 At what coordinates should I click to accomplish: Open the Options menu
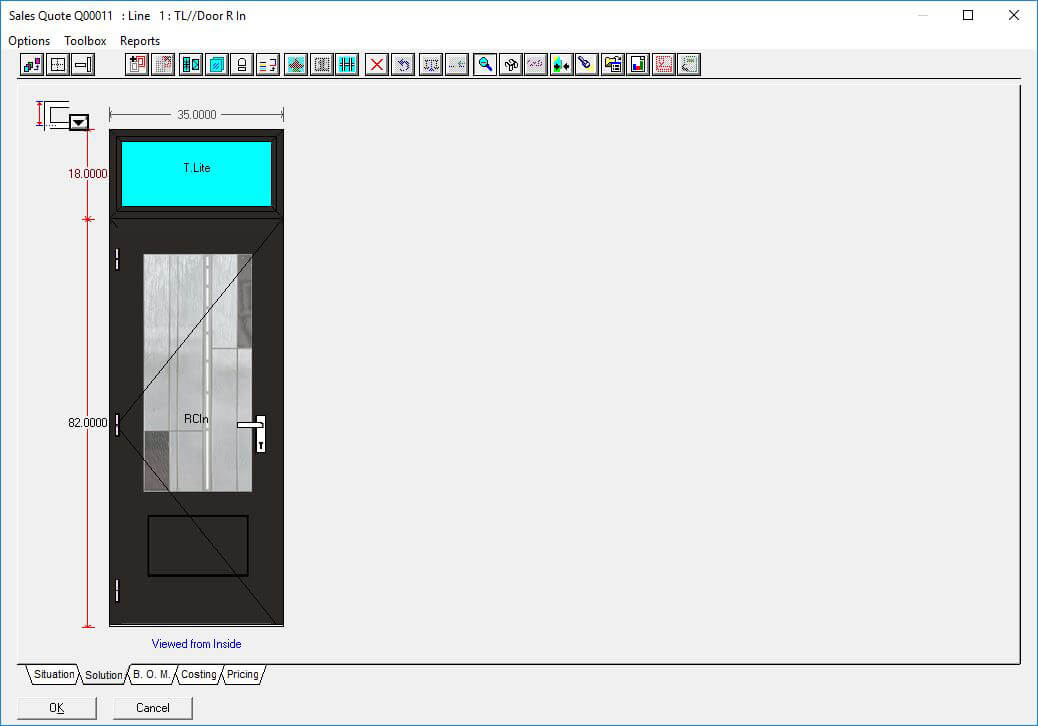pyautogui.click(x=29, y=41)
